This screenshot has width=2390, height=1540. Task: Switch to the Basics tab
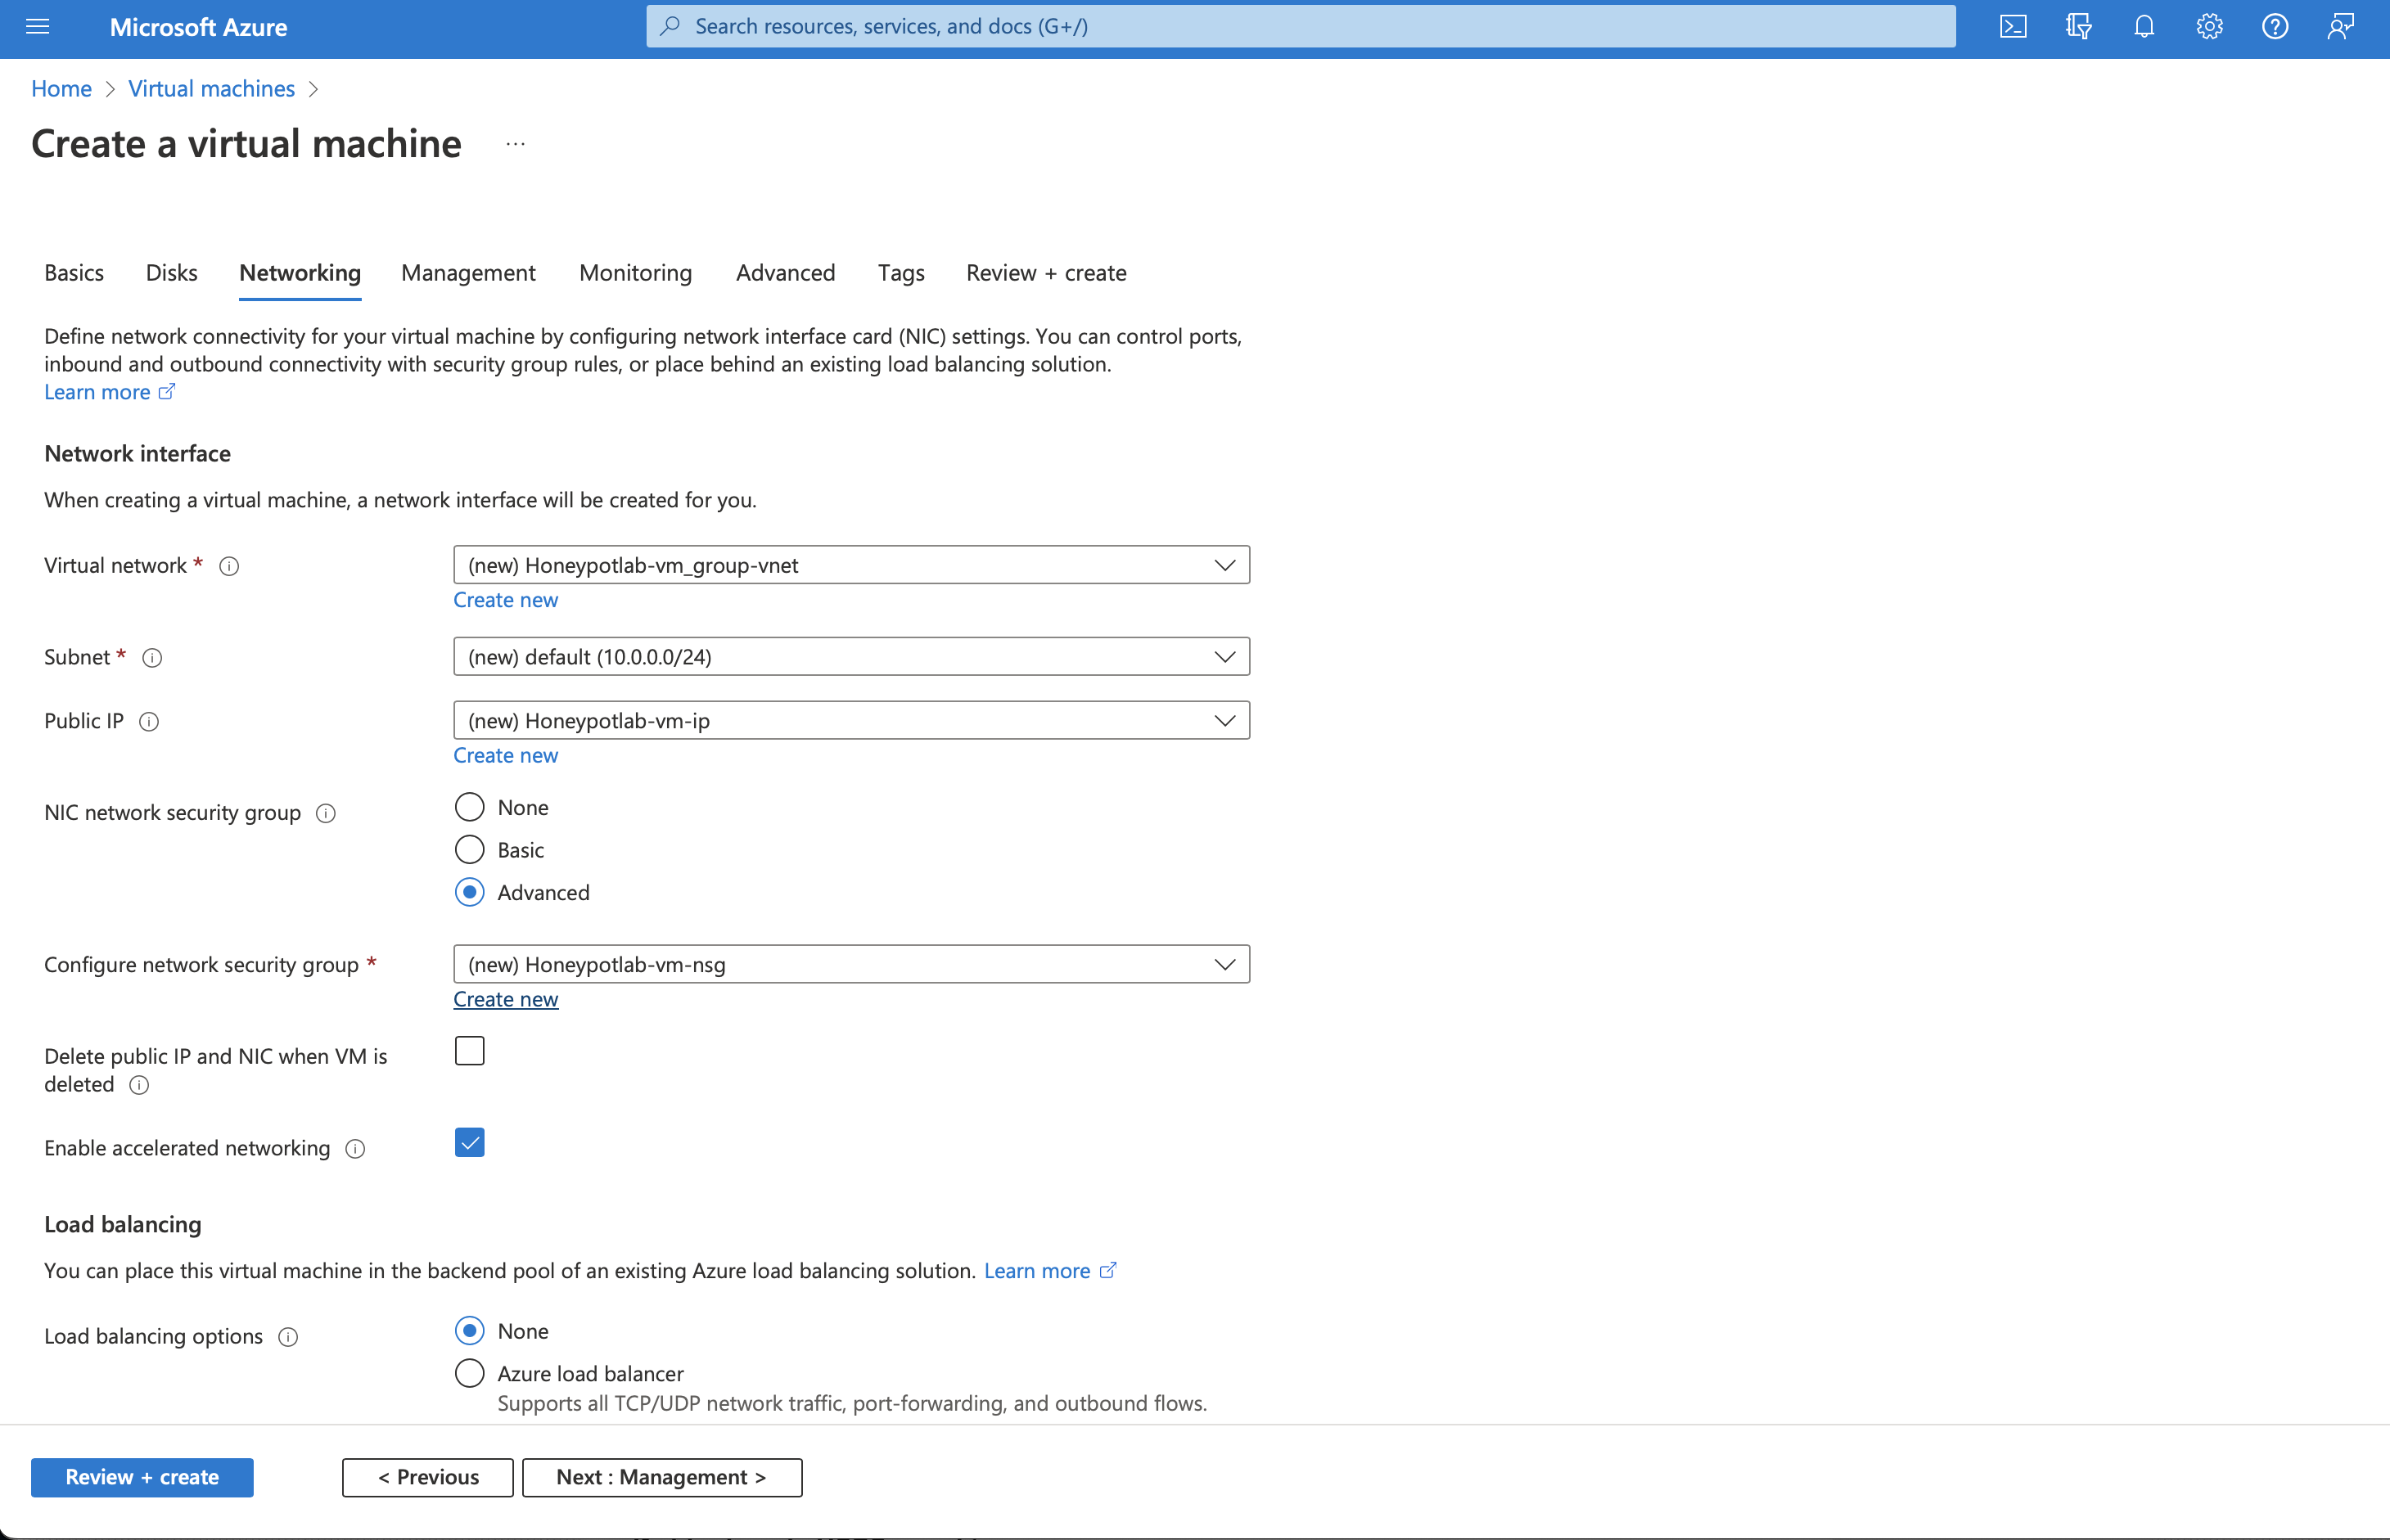pyautogui.click(x=74, y=273)
